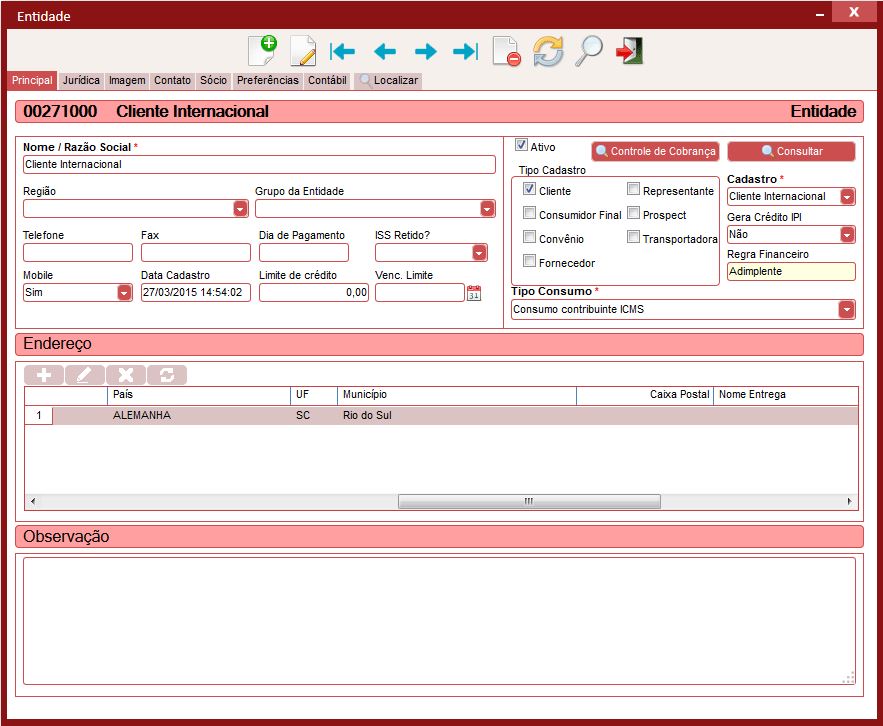Switch to the Imagem tab
Image resolution: width=883 pixels, height=726 pixels.
click(x=127, y=81)
